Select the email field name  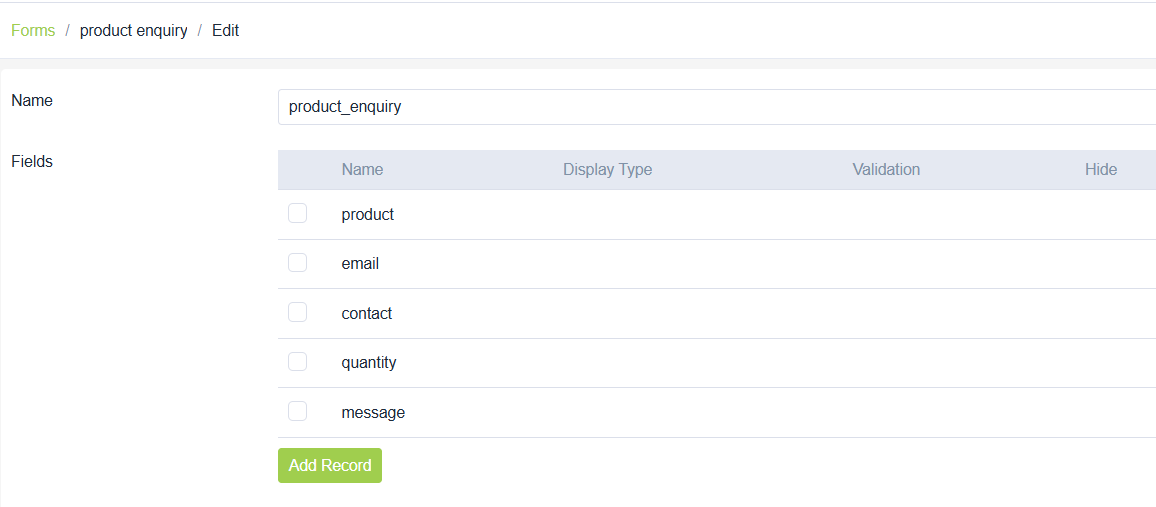click(360, 264)
